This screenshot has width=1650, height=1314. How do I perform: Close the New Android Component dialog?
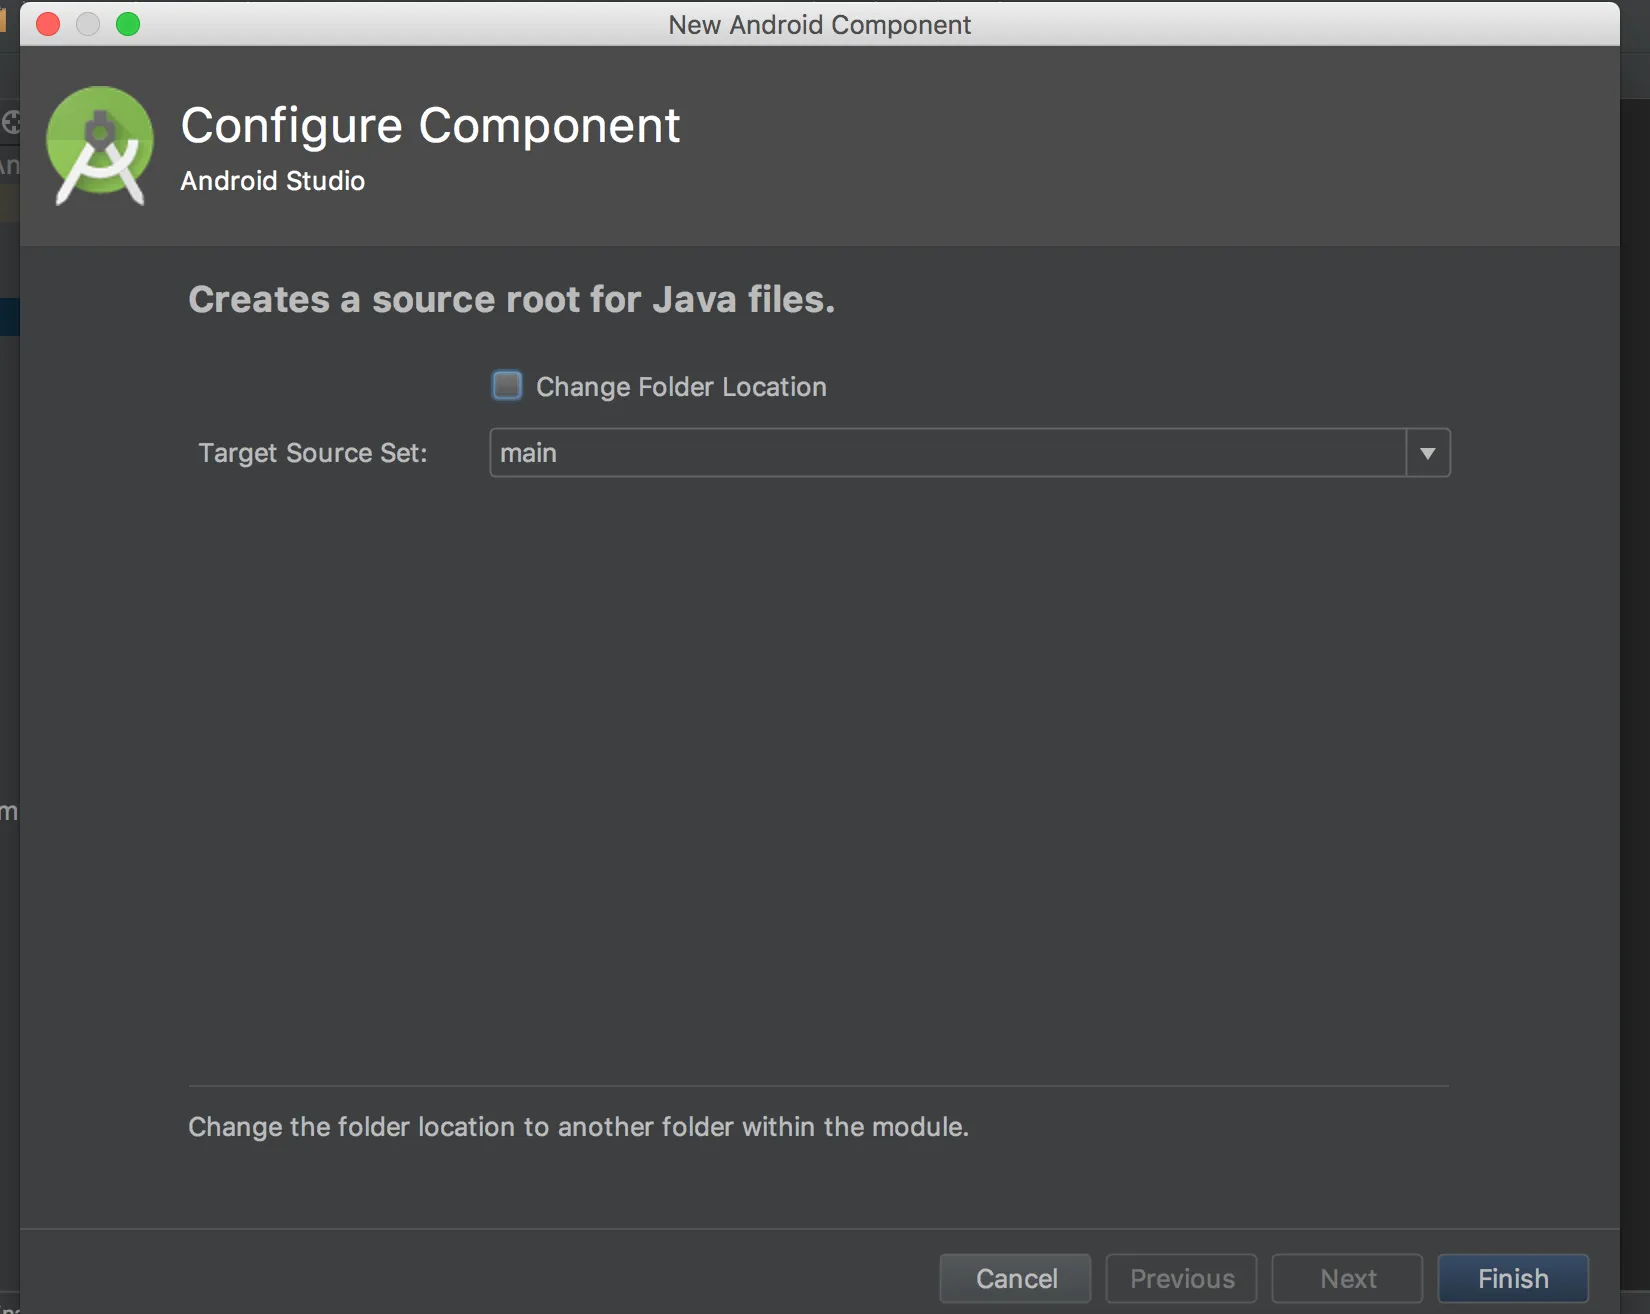pos(48,24)
